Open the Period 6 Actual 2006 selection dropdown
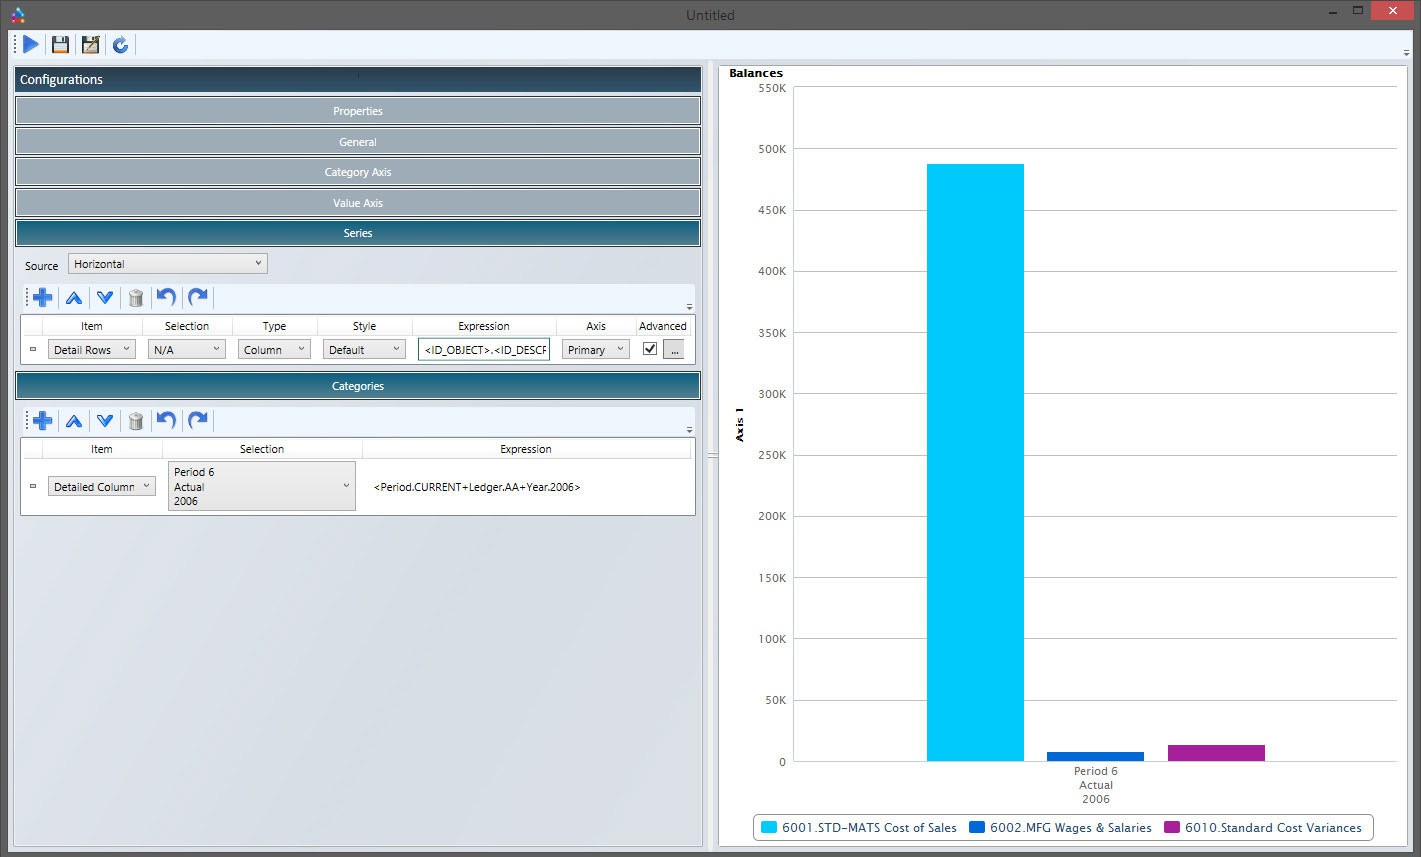The width and height of the screenshot is (1421, 857). (x=261, y=486)
